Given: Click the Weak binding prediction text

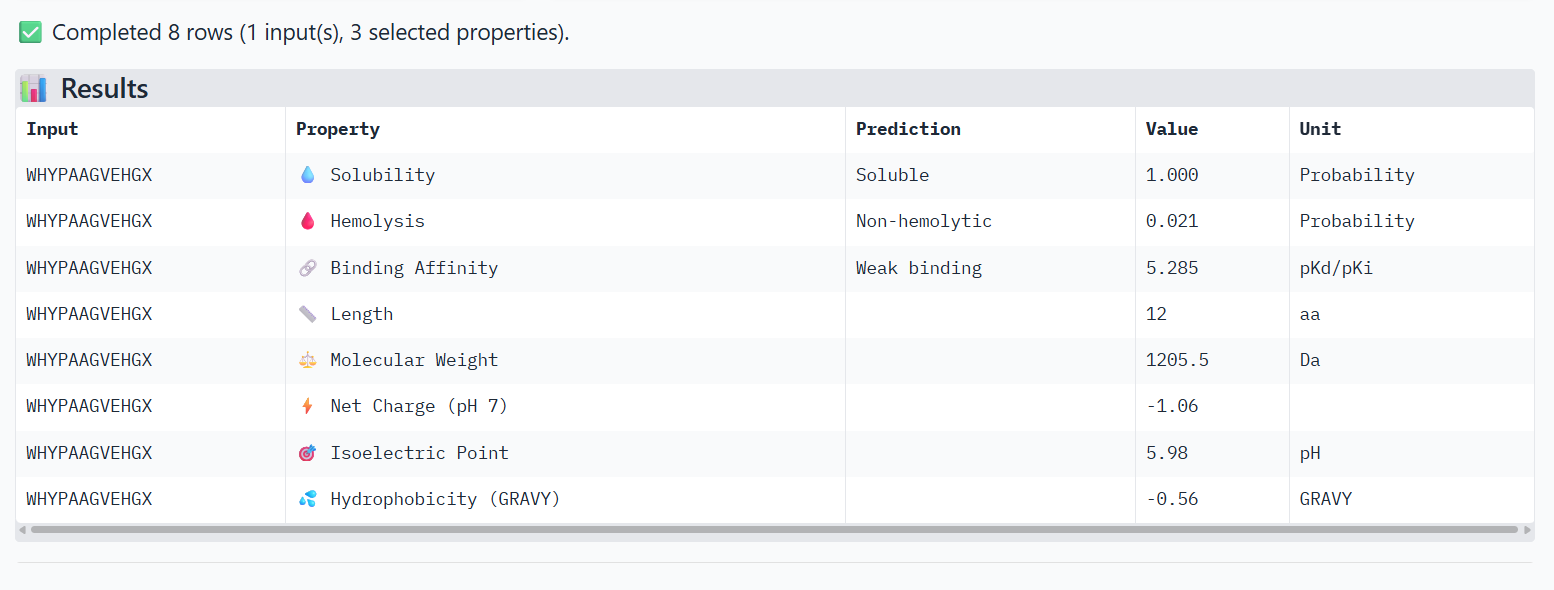Looking at the screenshot, I should pos(918,267).
